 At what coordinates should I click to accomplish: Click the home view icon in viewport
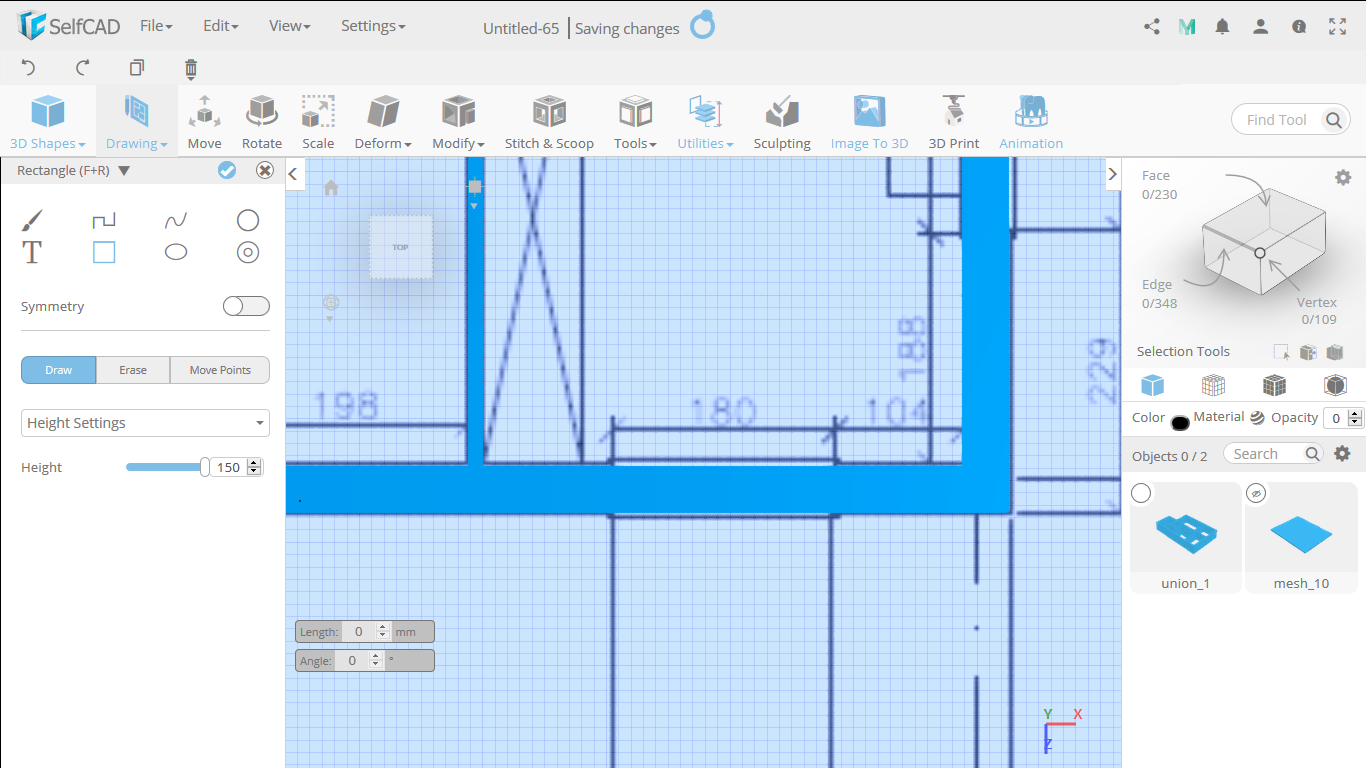point(331,187)
